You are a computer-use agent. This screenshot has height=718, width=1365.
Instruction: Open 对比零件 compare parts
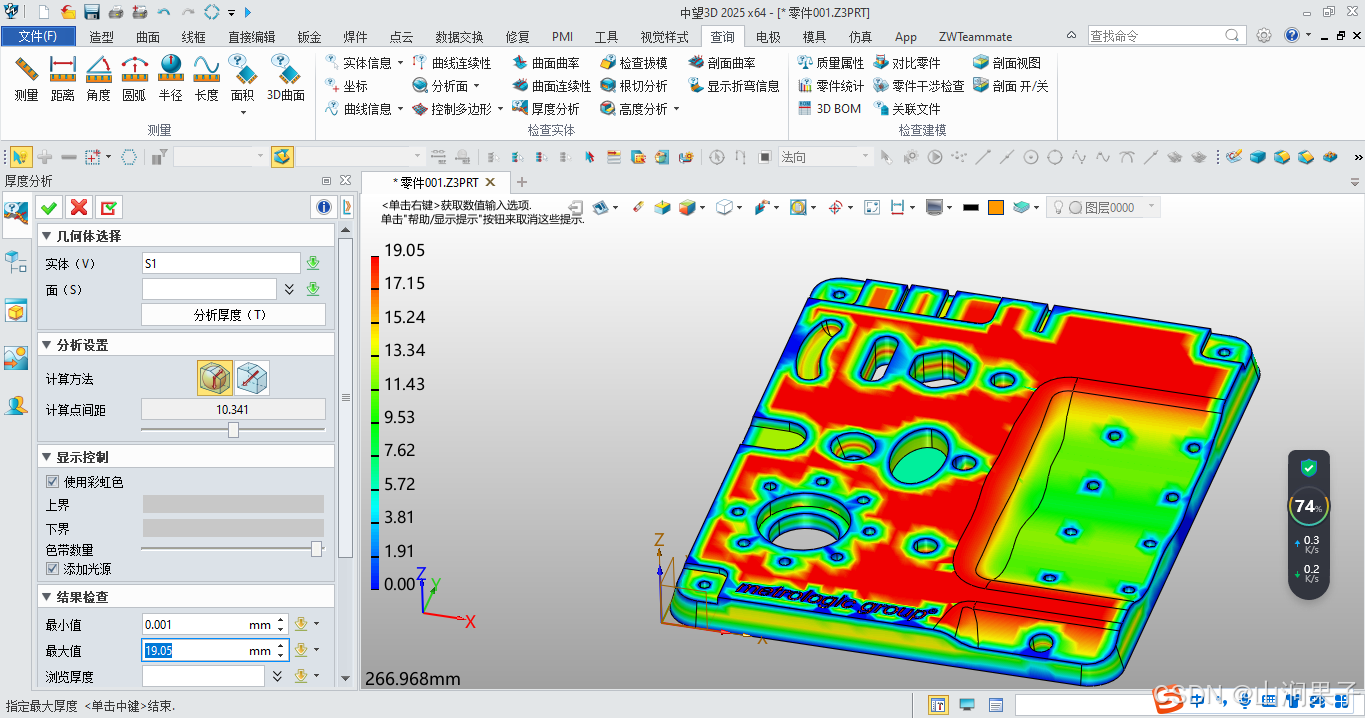click(x=907, y=63)
